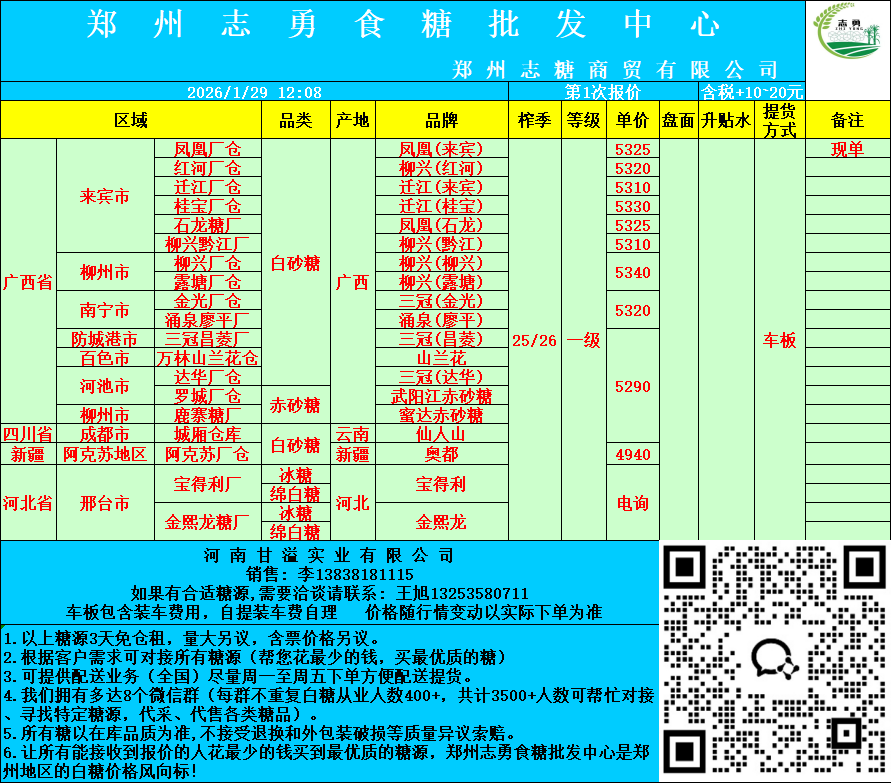Click the 仙人山 brand cell
This screenshot has width=892, height=784.
click(441, 434)
